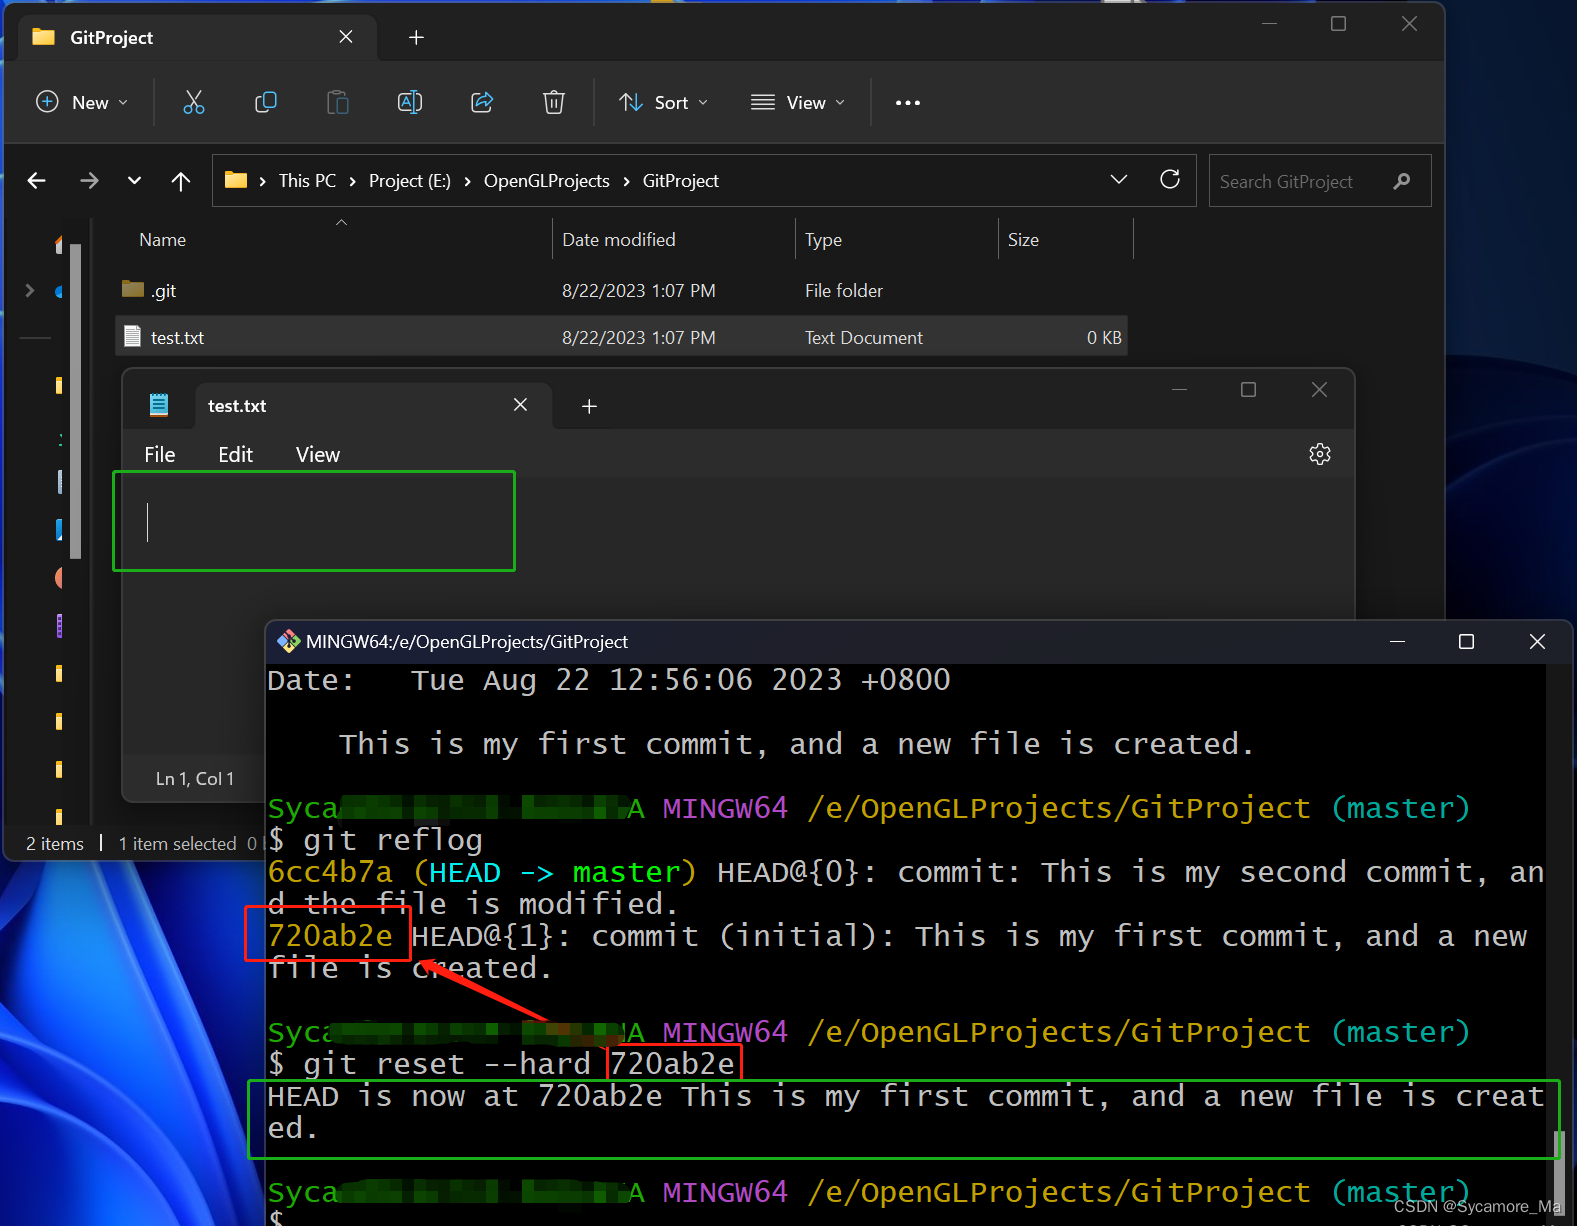Click the folder icon in address bar
The width and height of the screenshot is (1577, 1226).
236,180
